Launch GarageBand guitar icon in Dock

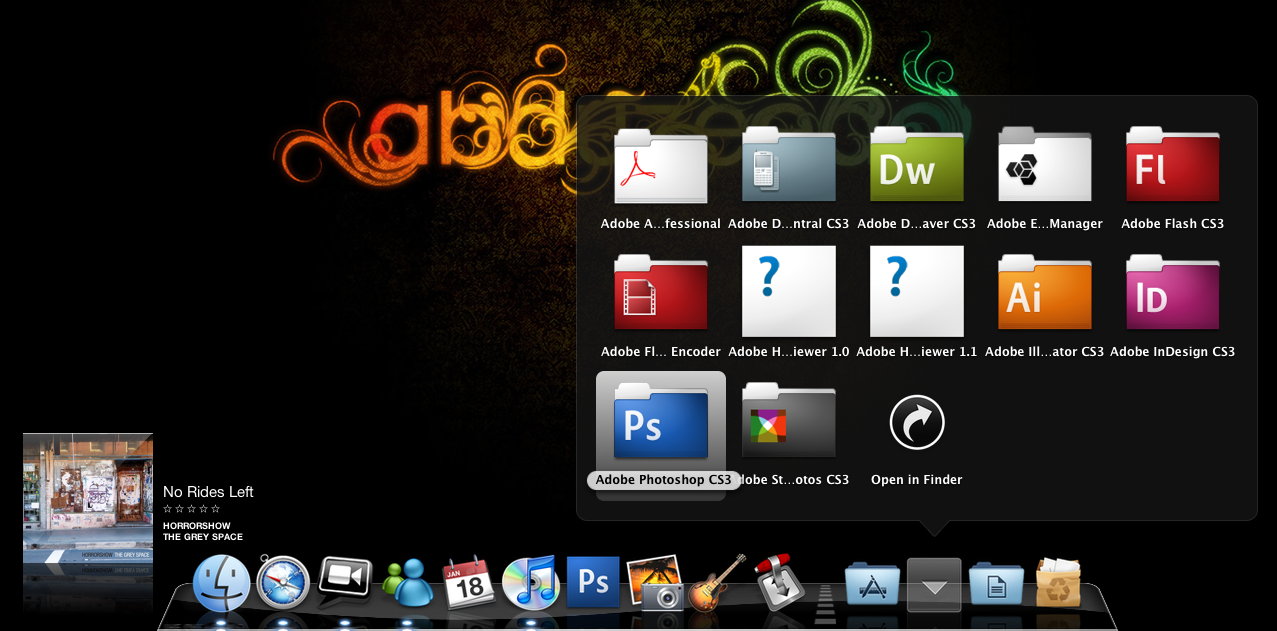tap(717, 582)
